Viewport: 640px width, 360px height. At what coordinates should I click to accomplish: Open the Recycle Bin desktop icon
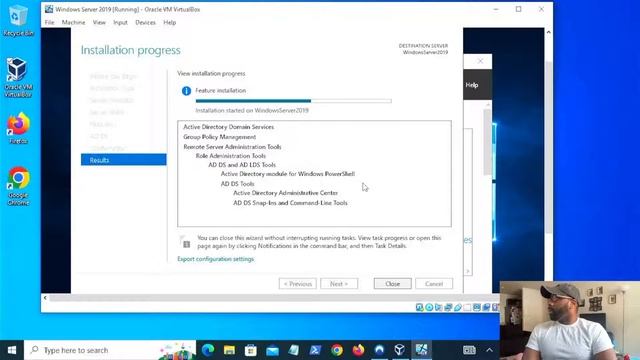18,20
